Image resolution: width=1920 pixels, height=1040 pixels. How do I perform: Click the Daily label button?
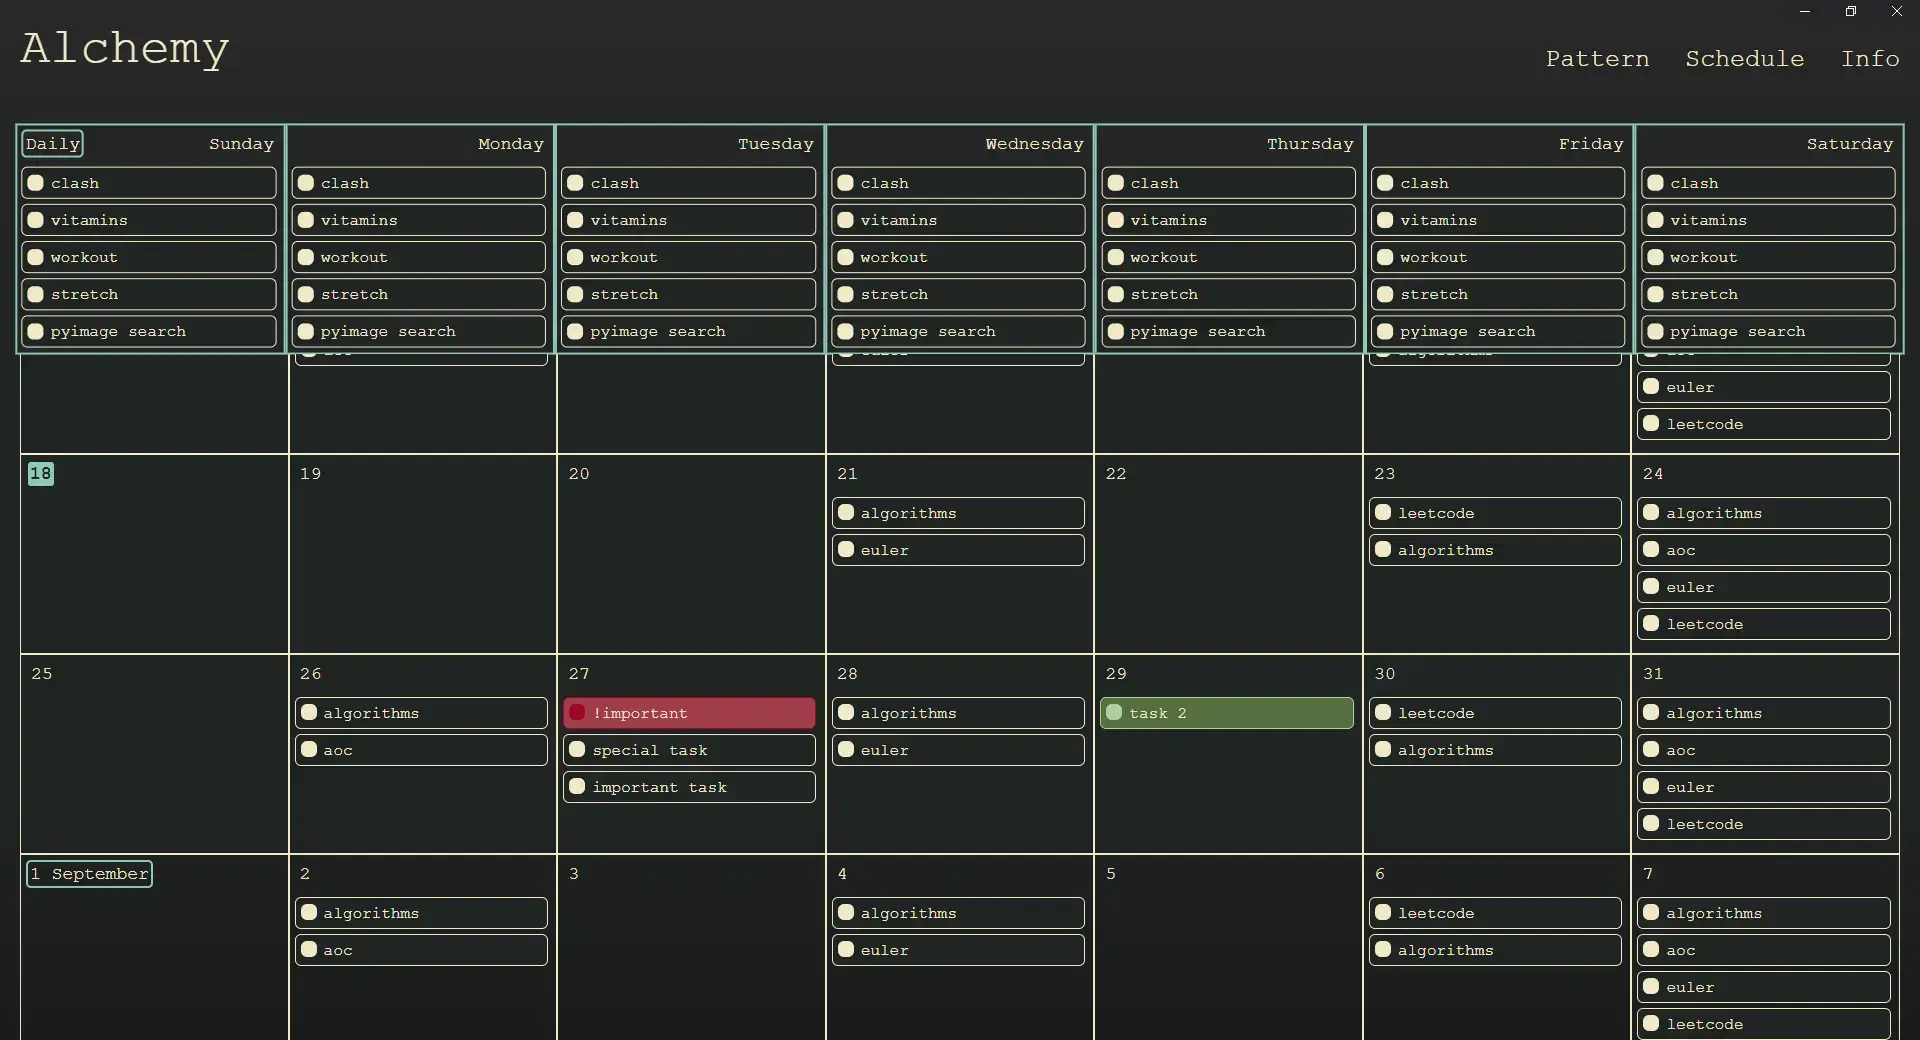click(x=52, y=144)
